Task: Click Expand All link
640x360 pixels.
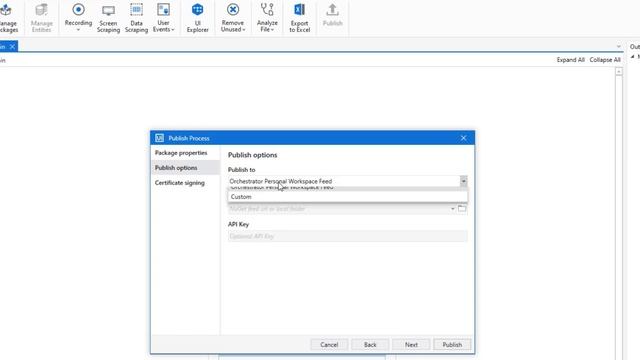Action: coord(570,60)
